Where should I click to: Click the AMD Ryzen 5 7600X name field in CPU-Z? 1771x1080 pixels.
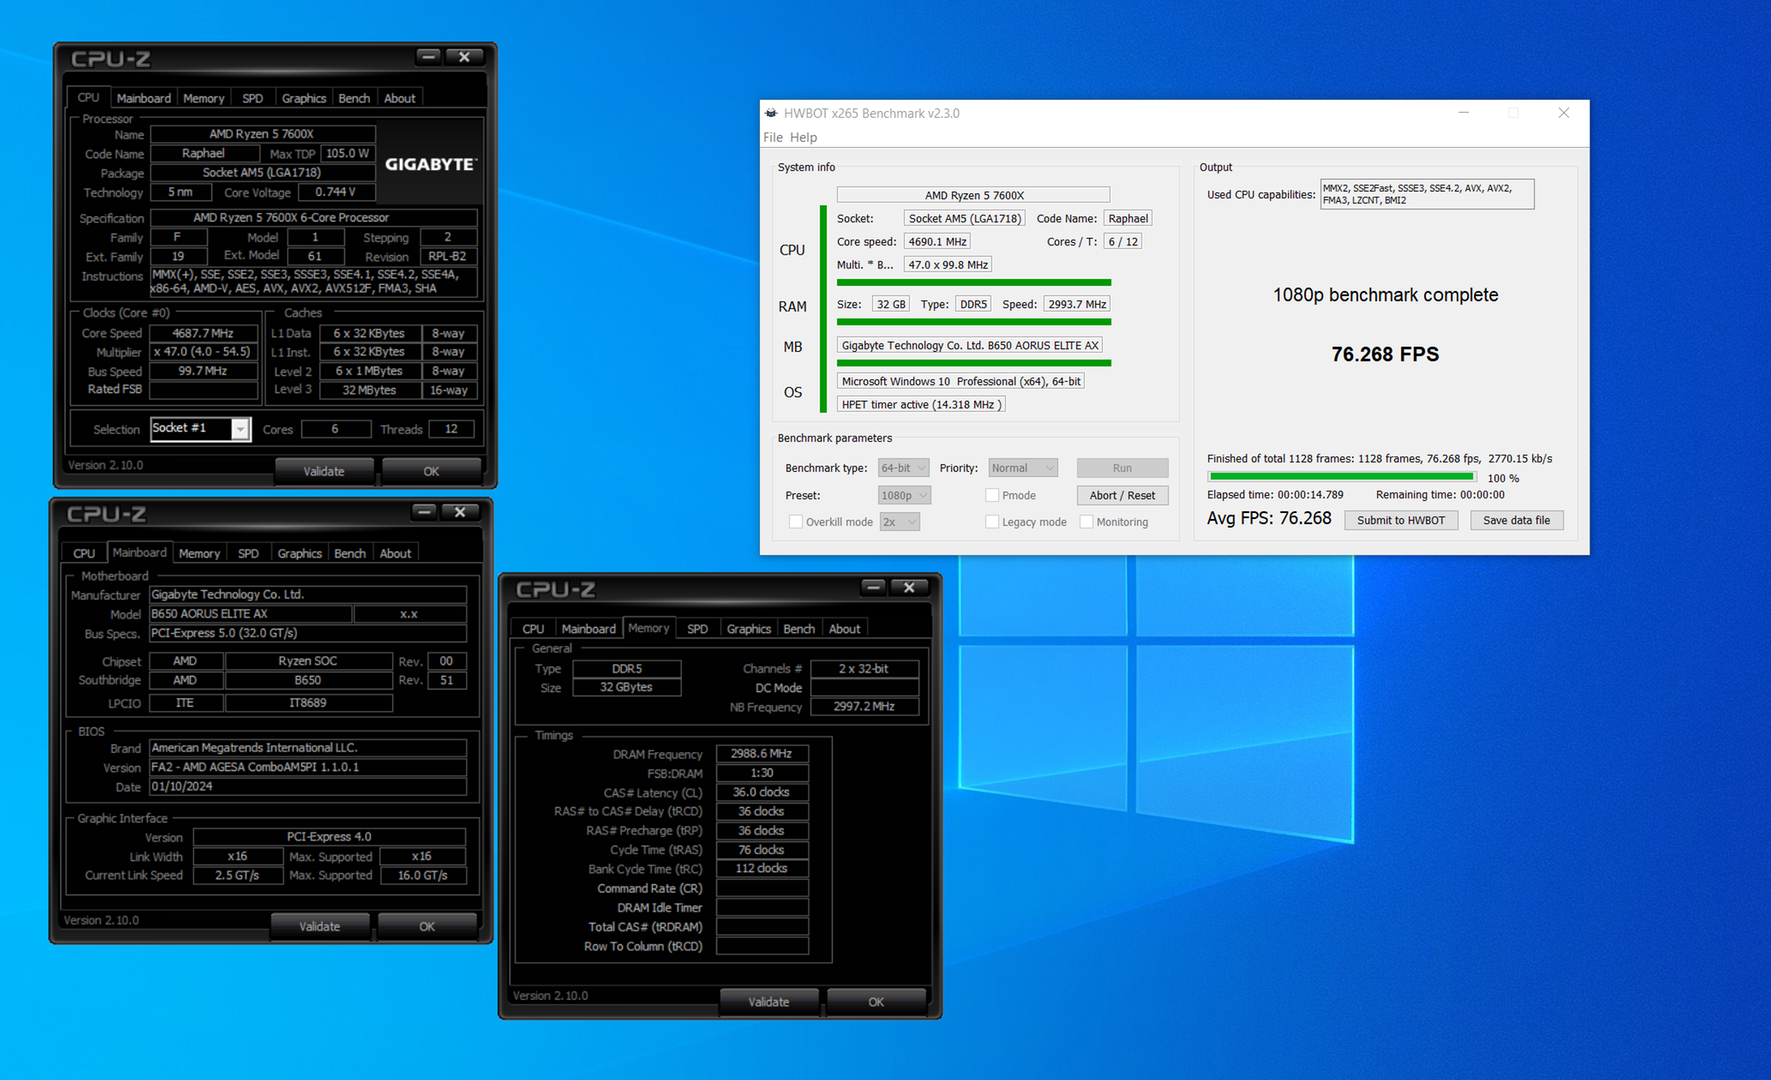pos(262,134)
